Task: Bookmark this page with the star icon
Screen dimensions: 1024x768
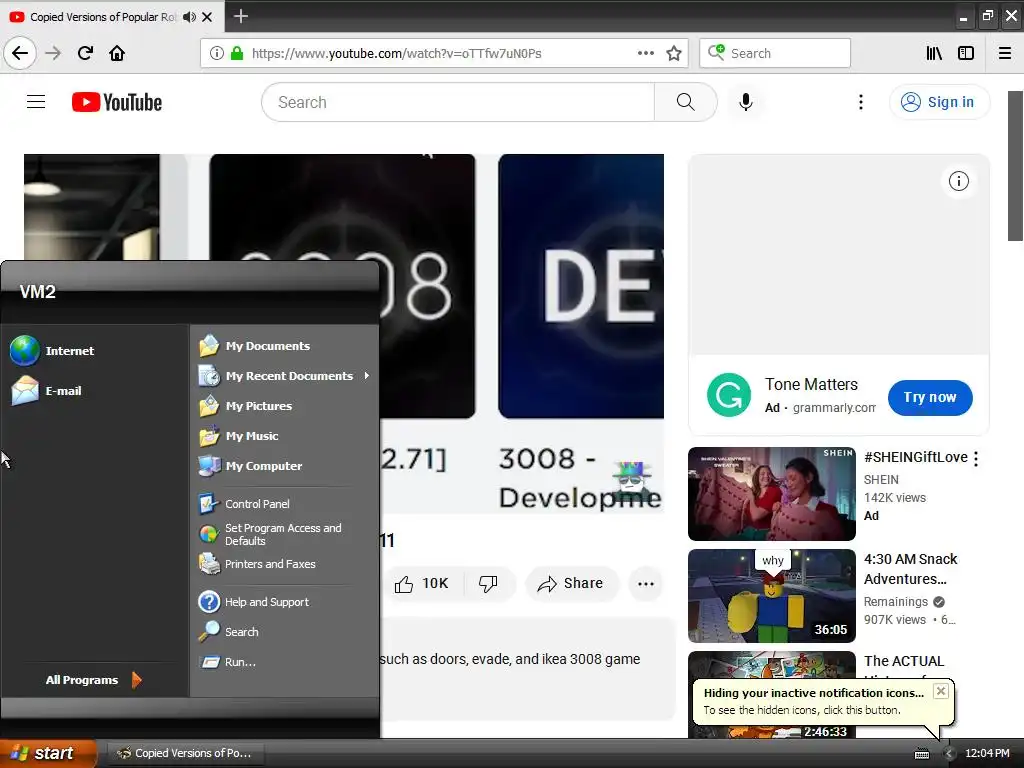Action: (x=674, y=54)
